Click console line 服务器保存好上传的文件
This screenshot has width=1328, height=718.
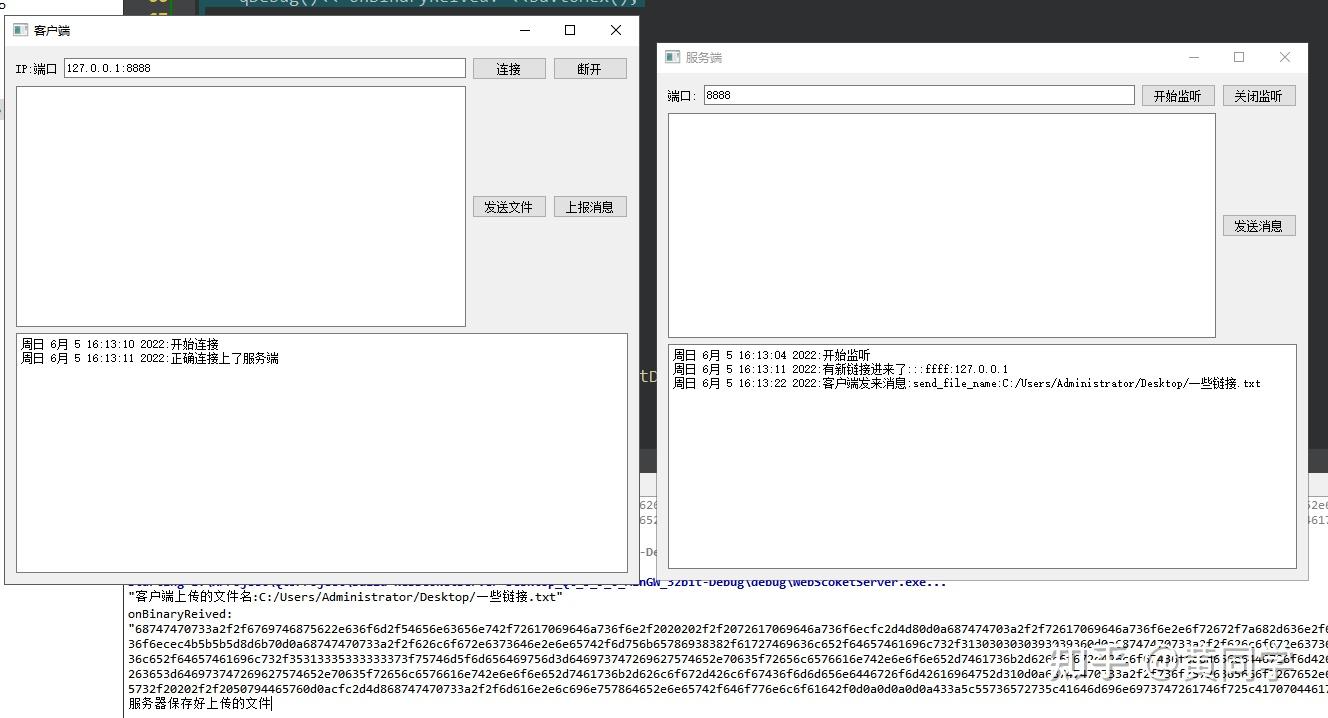(x=200, y=704)
